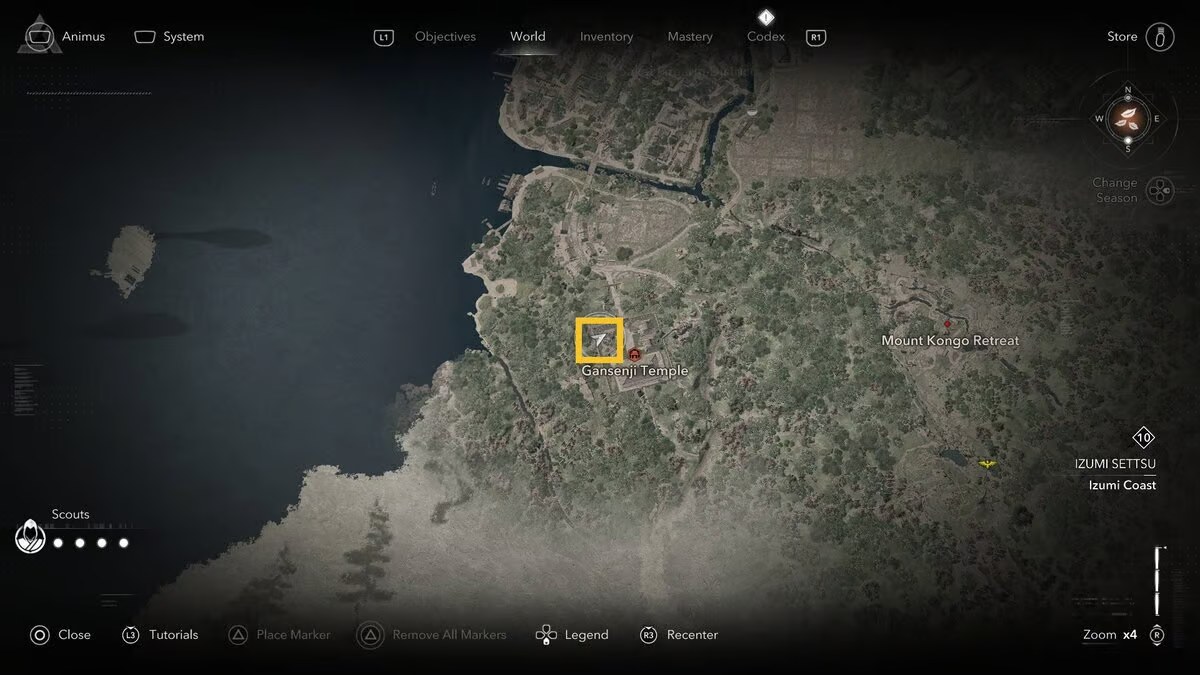Select the Scouts label

70,514
